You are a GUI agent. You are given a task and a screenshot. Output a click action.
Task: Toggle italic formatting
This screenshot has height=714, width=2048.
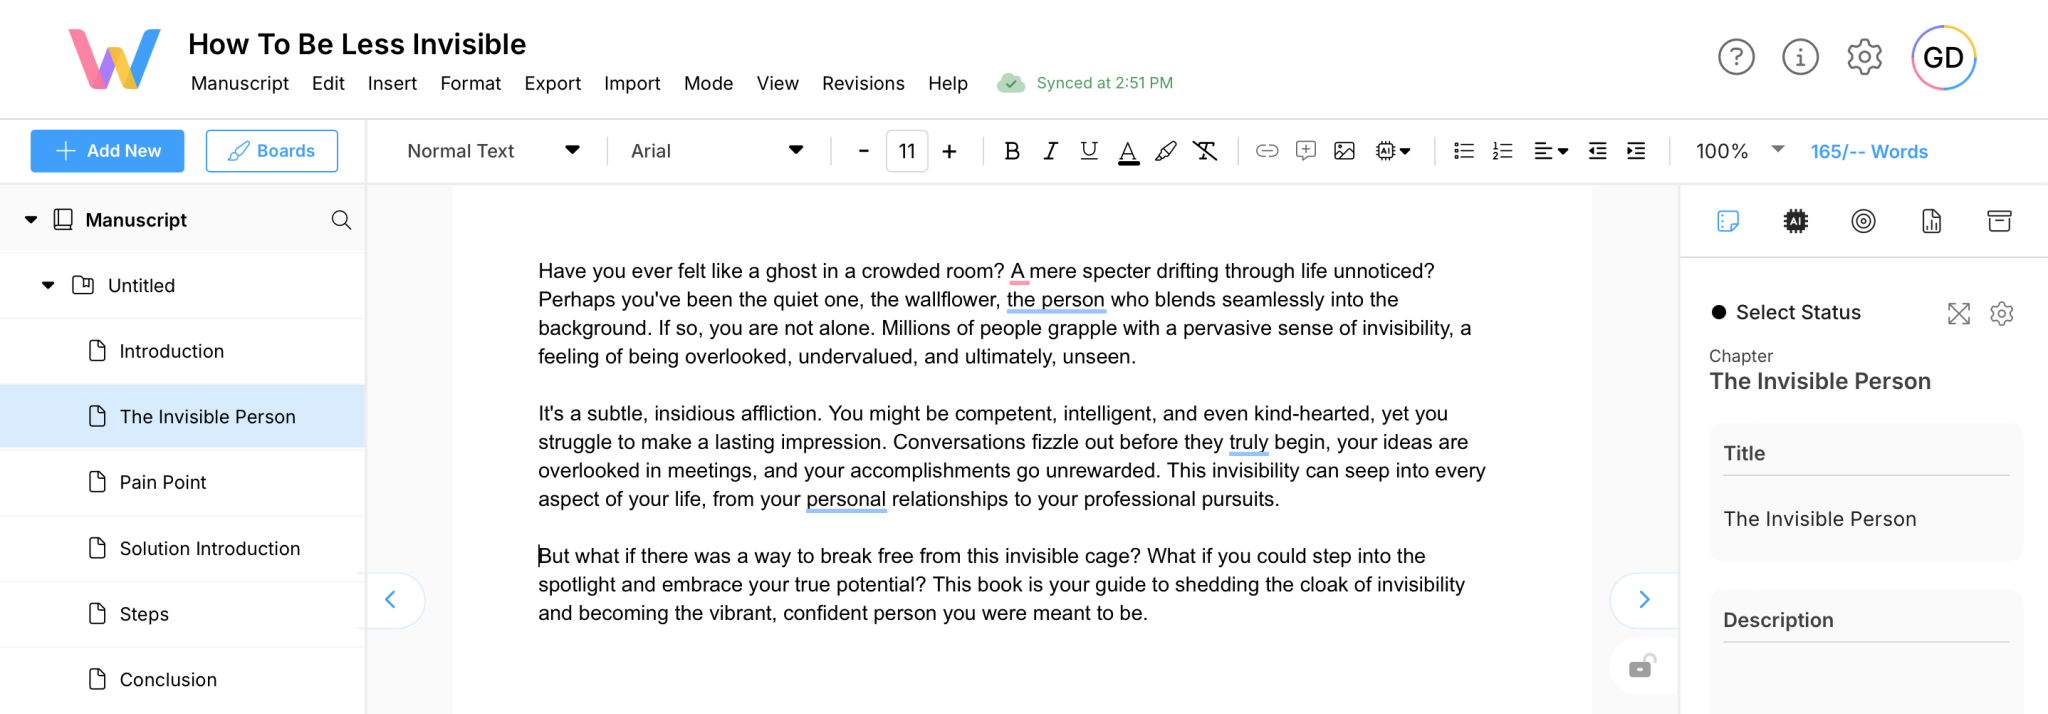point(1050,151)
